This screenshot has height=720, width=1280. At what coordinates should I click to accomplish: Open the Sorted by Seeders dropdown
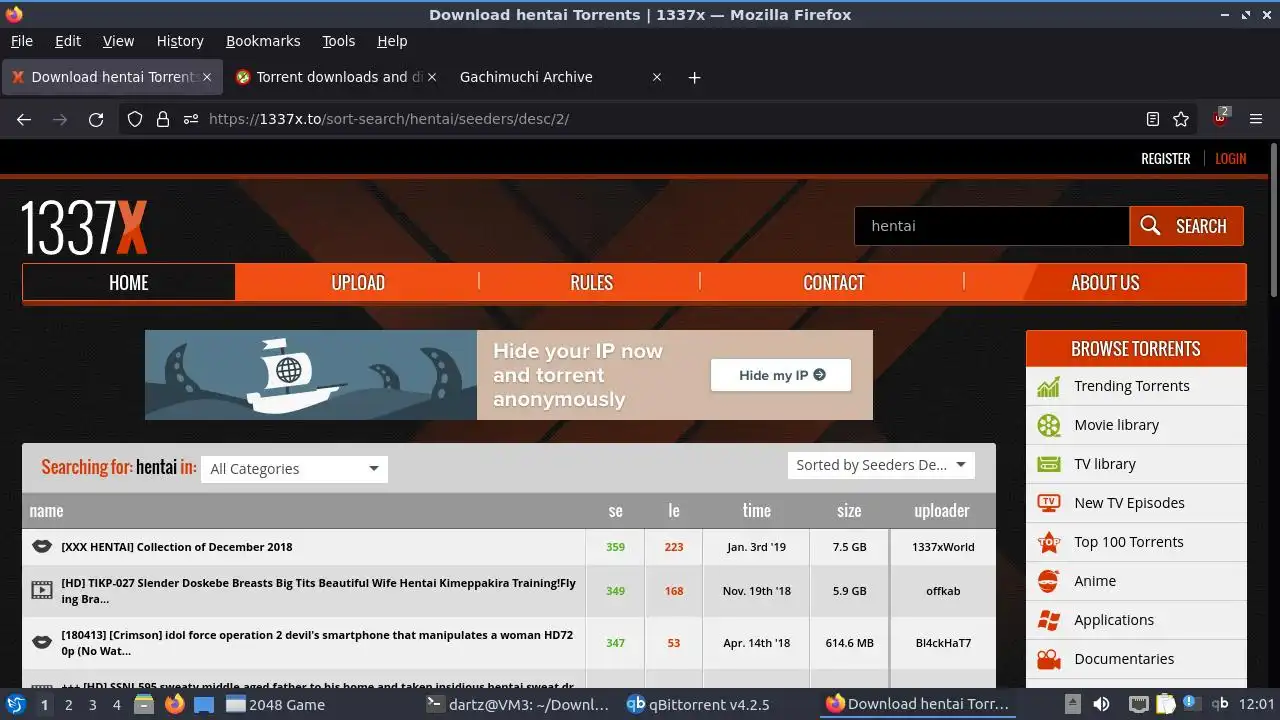click(x=881, y=465)
